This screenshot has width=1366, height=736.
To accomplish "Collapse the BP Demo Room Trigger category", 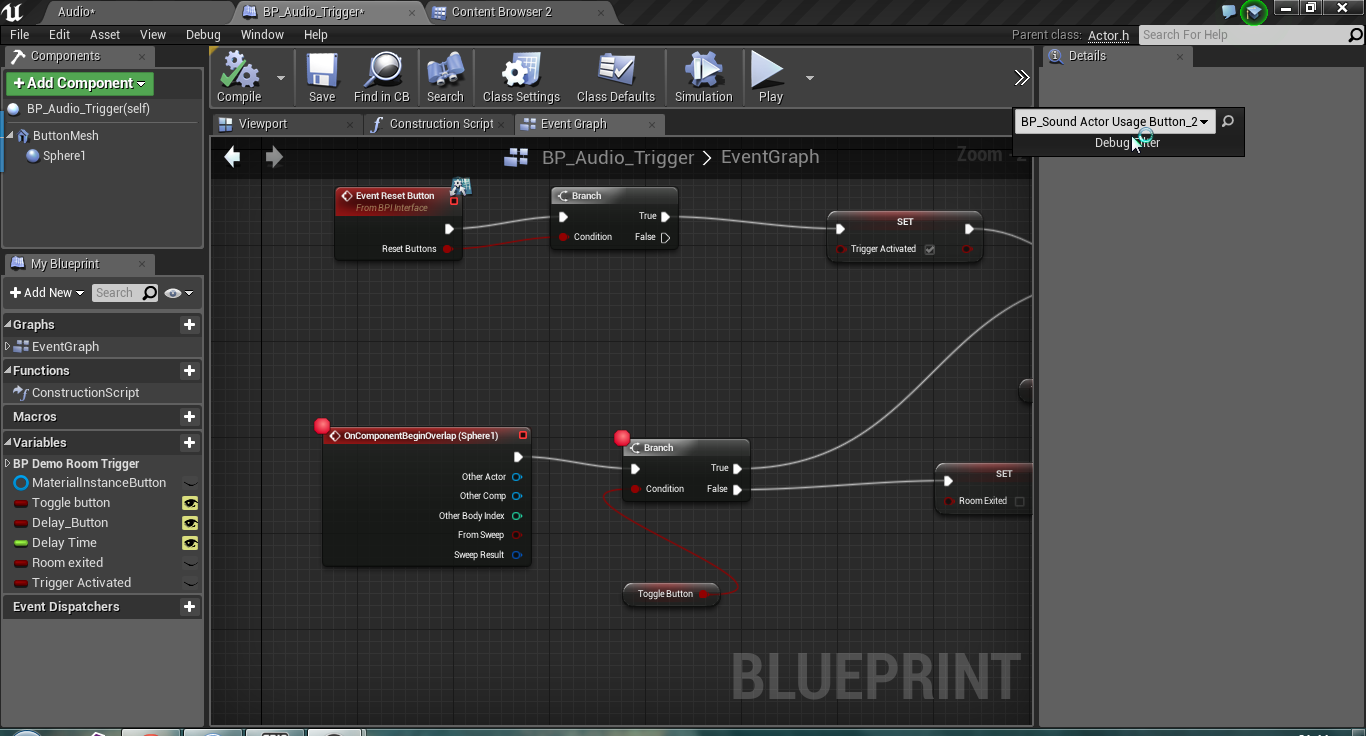I will tap(8, 464).
